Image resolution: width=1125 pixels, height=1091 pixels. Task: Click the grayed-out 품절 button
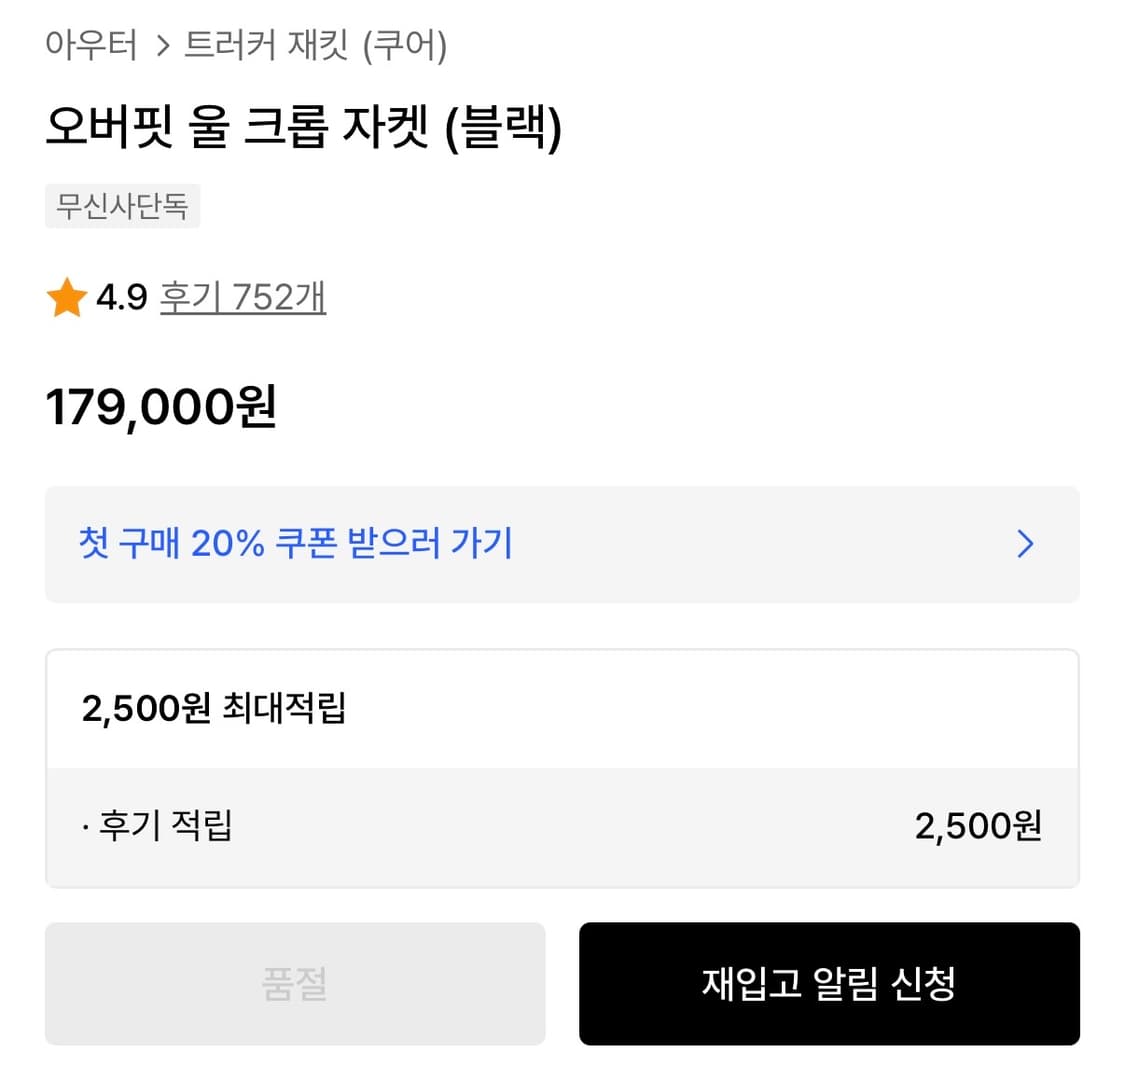tap(294, 984)
